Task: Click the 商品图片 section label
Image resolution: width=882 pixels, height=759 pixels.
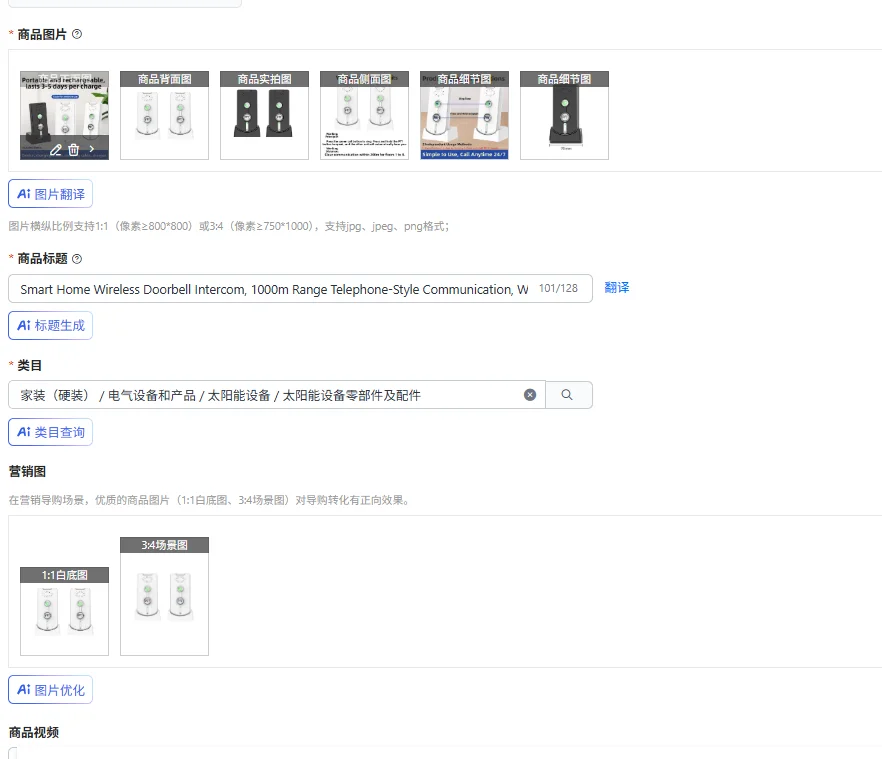Action: tap(42, 34)
